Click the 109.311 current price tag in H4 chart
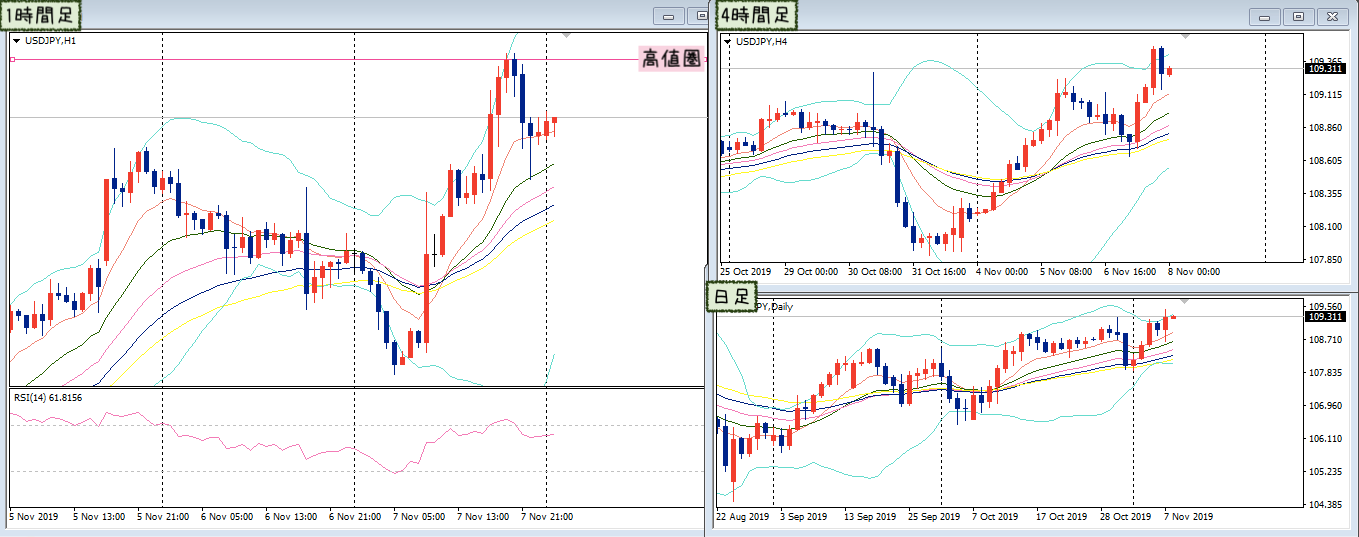The image size is (1359, 537). pos(1326,69)
